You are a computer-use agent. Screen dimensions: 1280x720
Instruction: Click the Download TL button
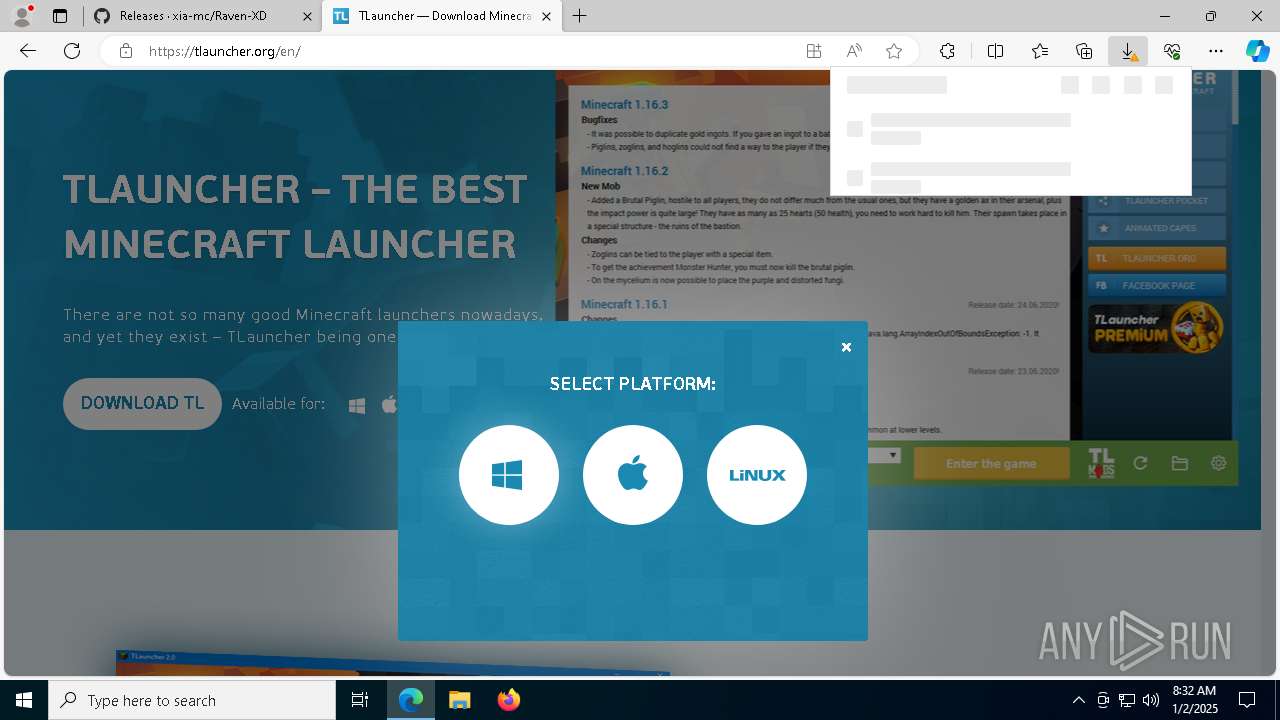coord(142,403)
